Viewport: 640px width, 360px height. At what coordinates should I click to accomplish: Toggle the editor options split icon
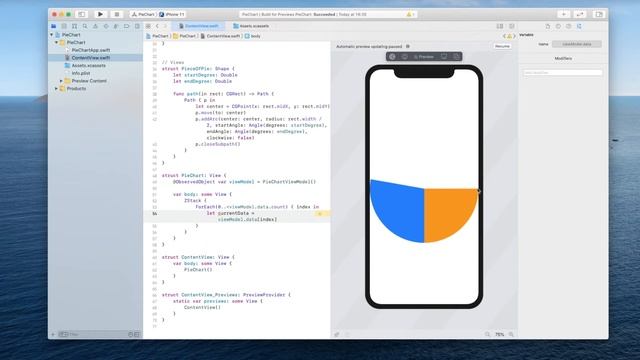(500, 26)
